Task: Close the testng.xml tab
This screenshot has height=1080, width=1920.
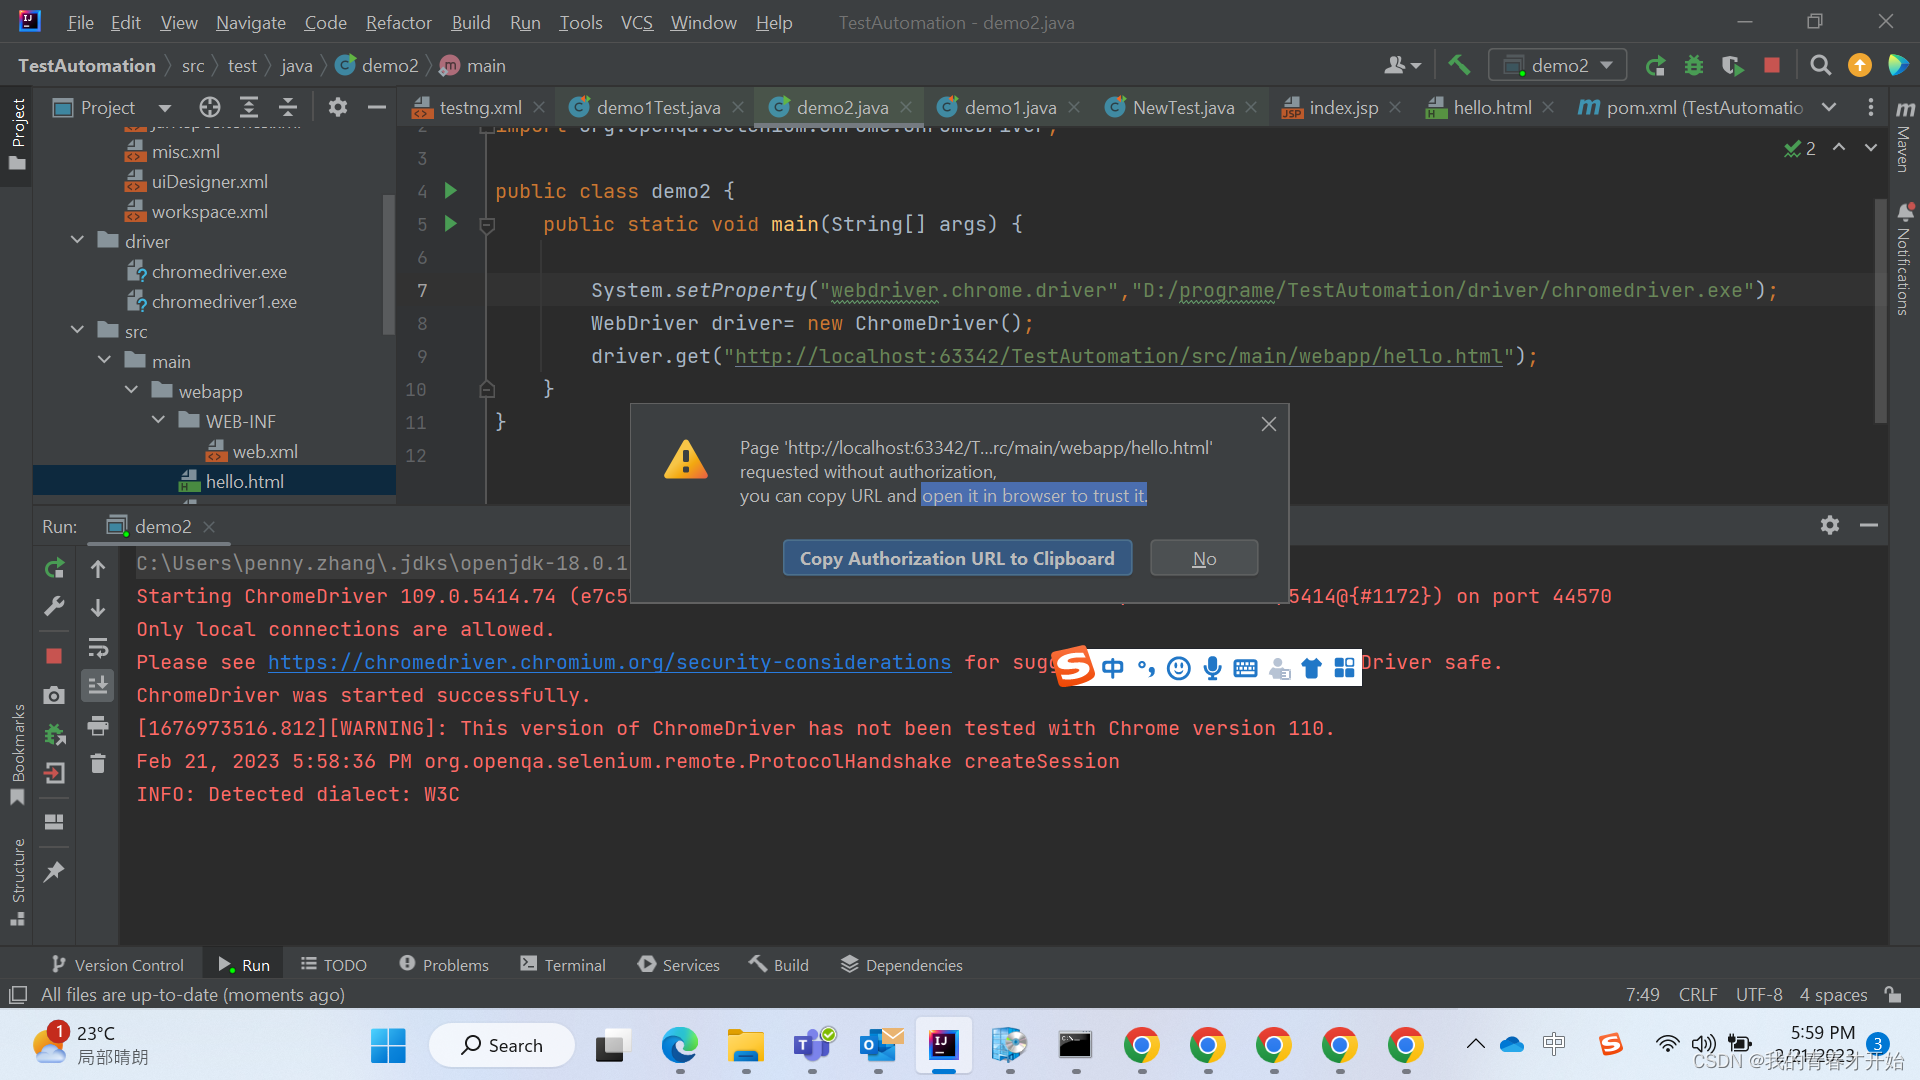Action: pos(540,107)
